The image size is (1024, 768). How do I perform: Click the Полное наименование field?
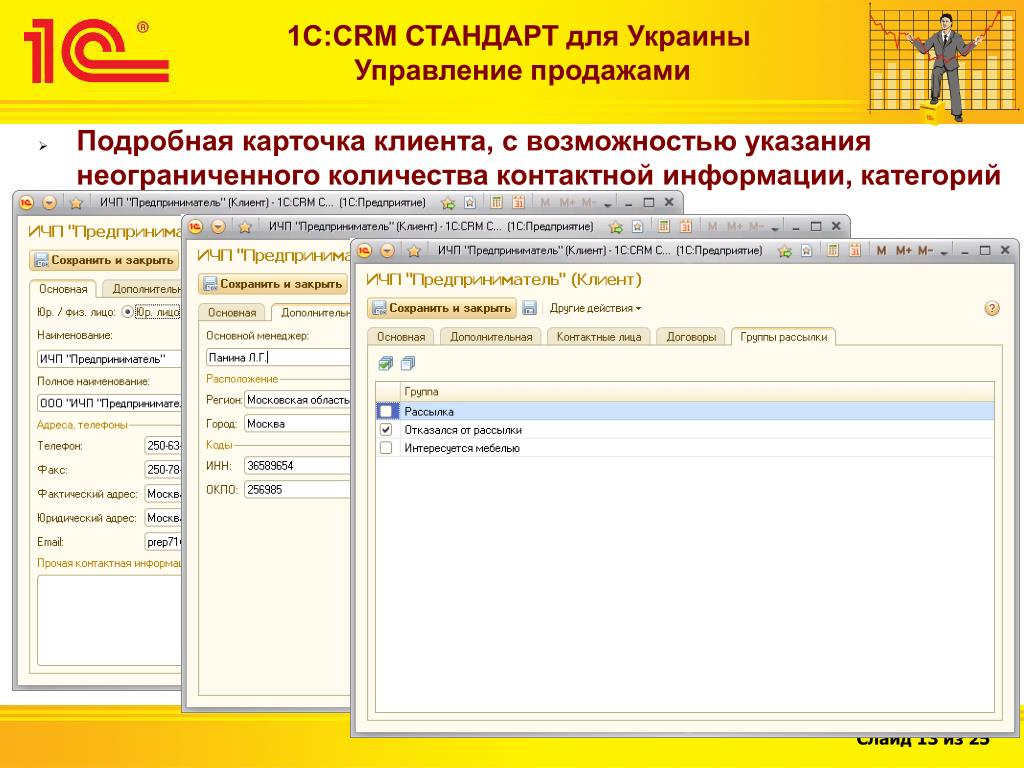tap(109, 404)
